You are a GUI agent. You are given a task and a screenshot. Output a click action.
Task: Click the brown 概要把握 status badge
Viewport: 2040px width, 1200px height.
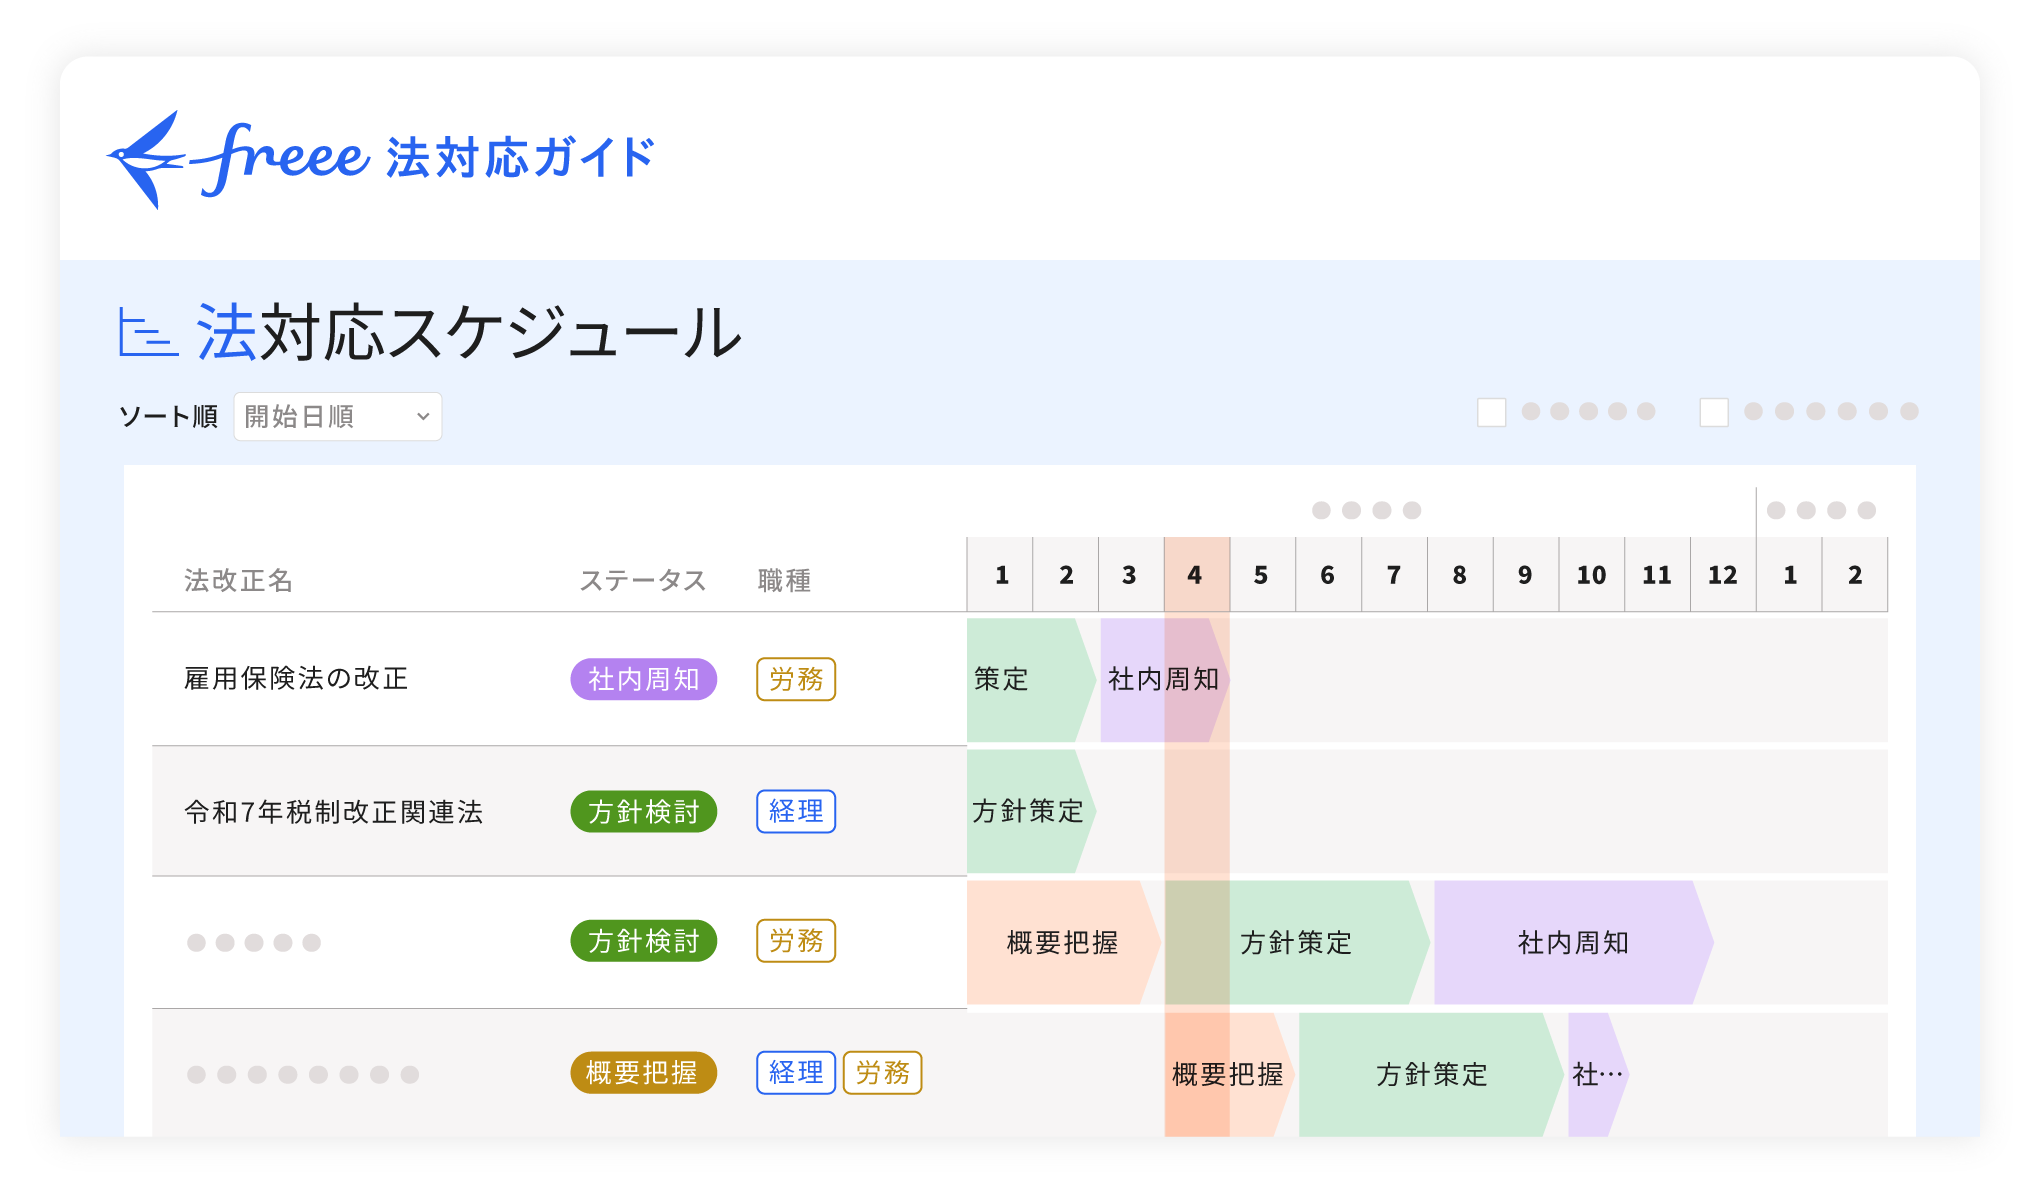[x=643, y=1073]
